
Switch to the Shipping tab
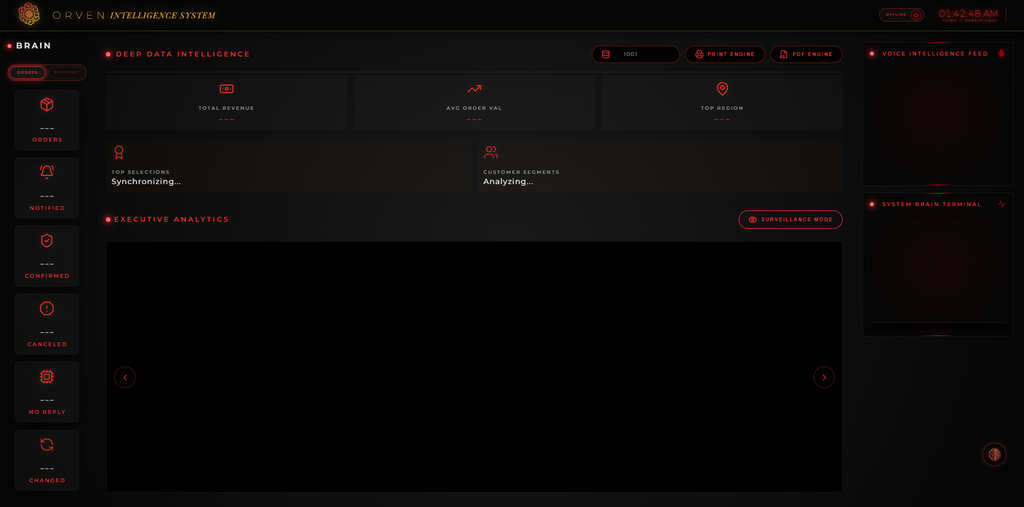coord(66,73)
